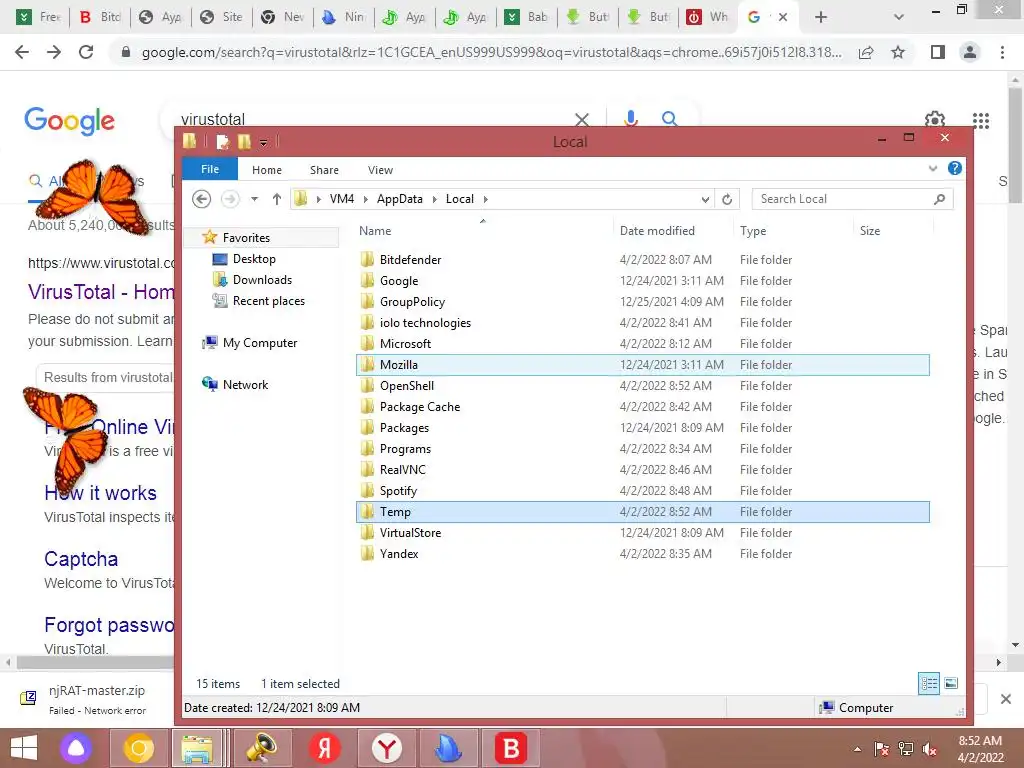Select the Microsoft folder row
The width and height of the screenshot is (1024, 768).
point(643,344)
